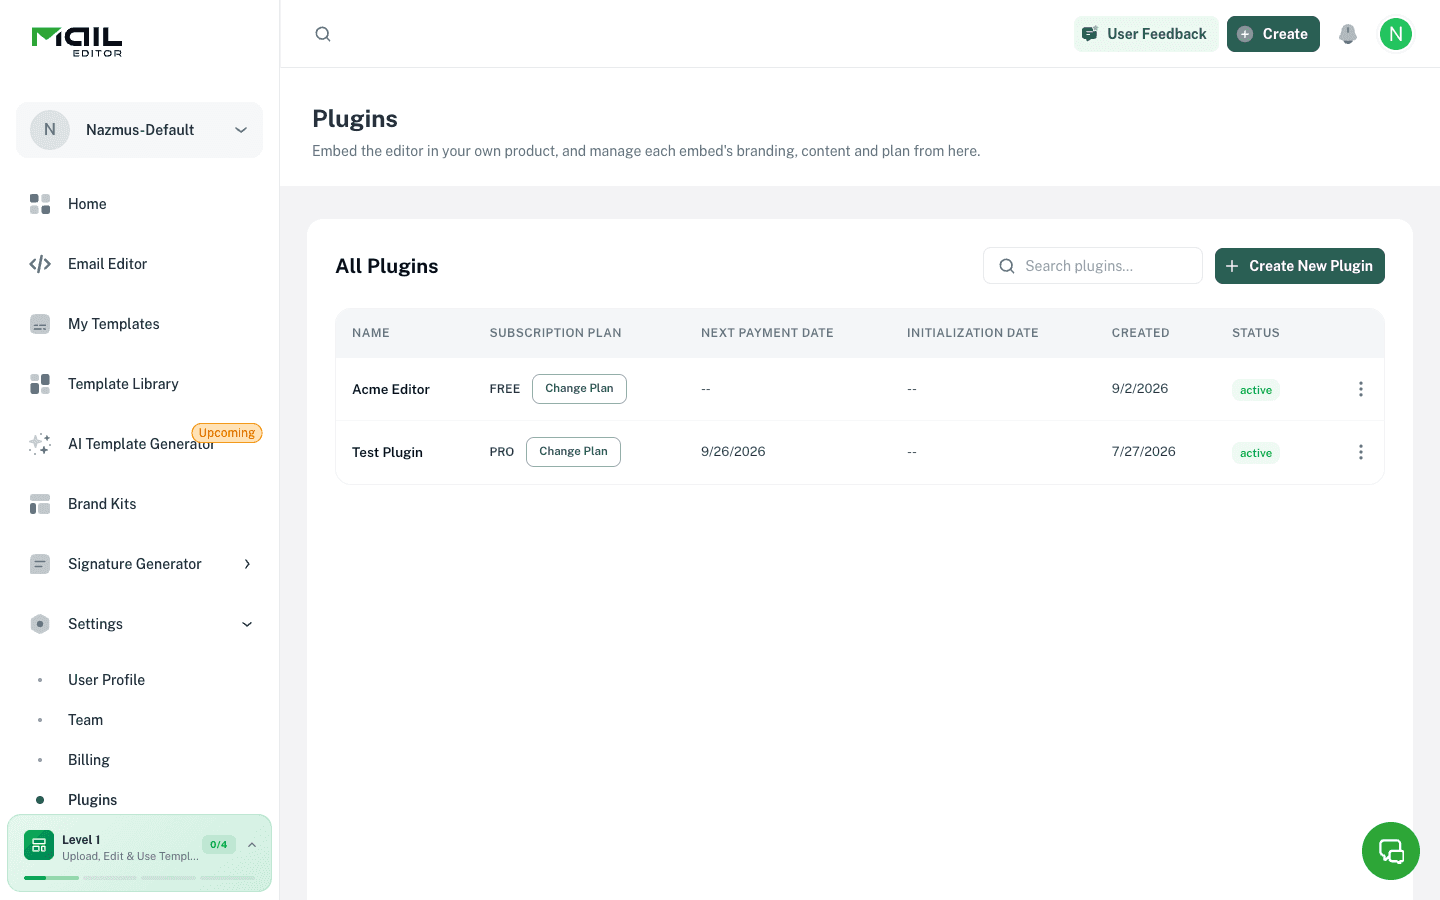Click Create New Plugin

click(x=1300, y=266)
